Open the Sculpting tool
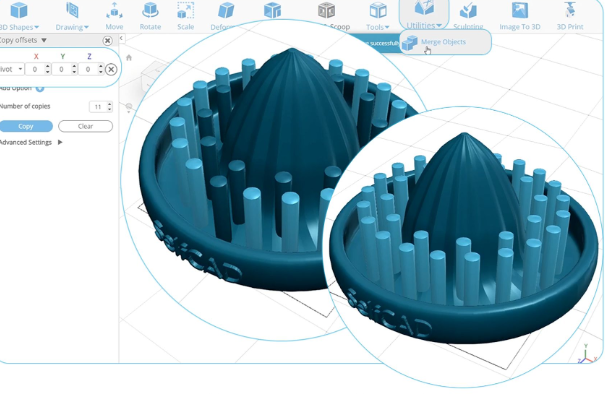This screenshot has width=605, height=394. click(468, 16)
